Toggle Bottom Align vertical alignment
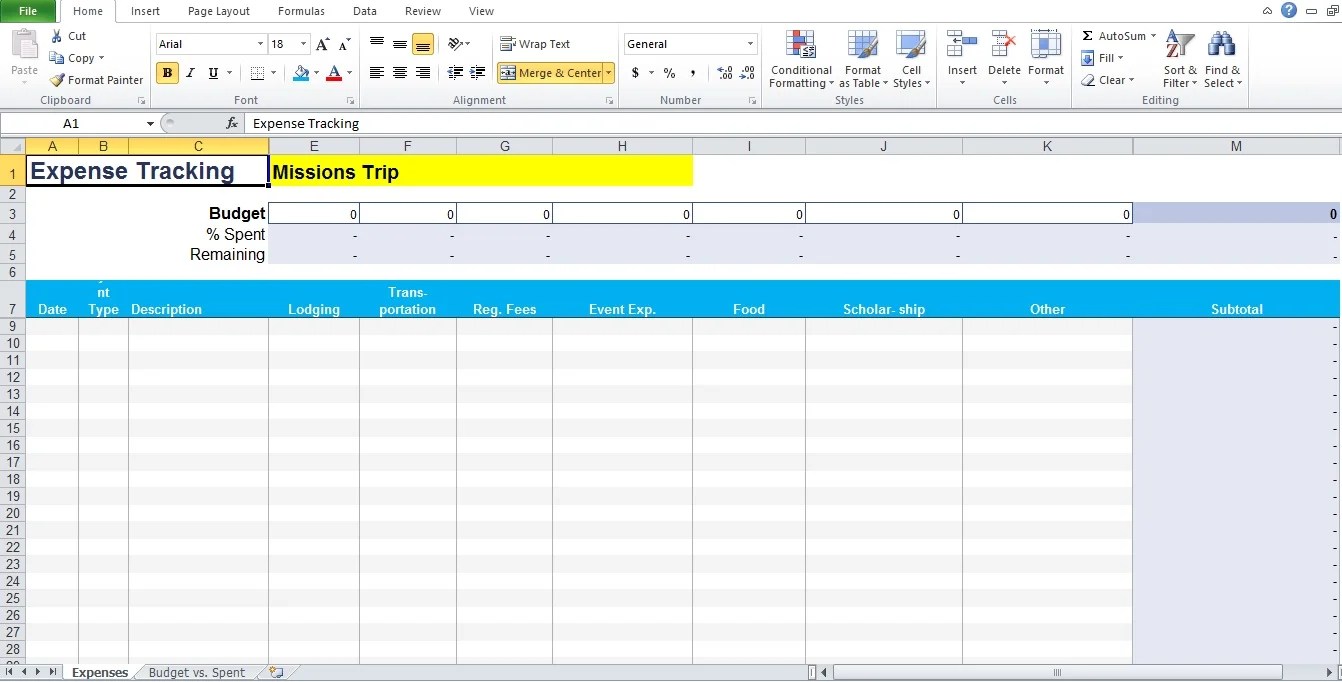Viewport: 1342px width, 682px height. (423, 44)
